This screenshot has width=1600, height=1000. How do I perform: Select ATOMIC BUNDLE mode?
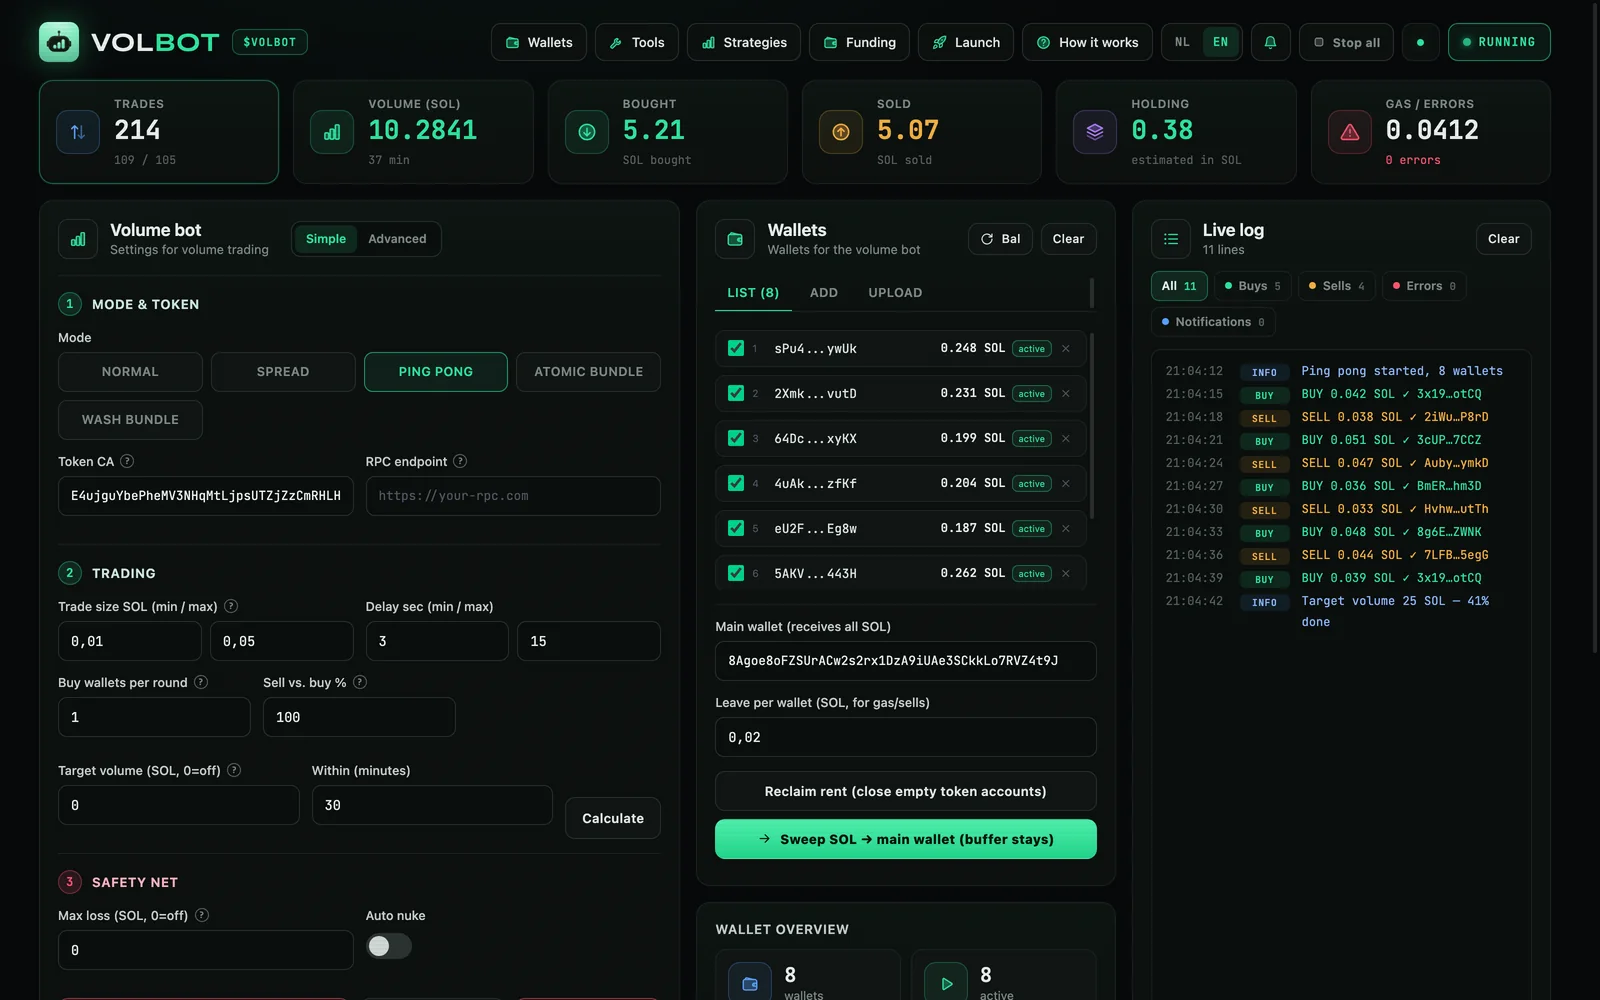588,372
